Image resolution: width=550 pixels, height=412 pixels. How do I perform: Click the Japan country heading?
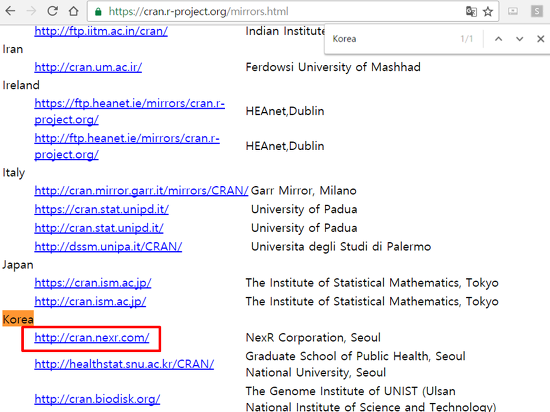tap(18, 265)
